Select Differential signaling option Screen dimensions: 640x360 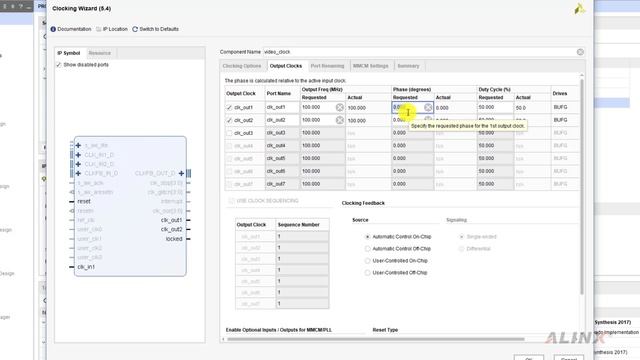click(x=462, y=249)
